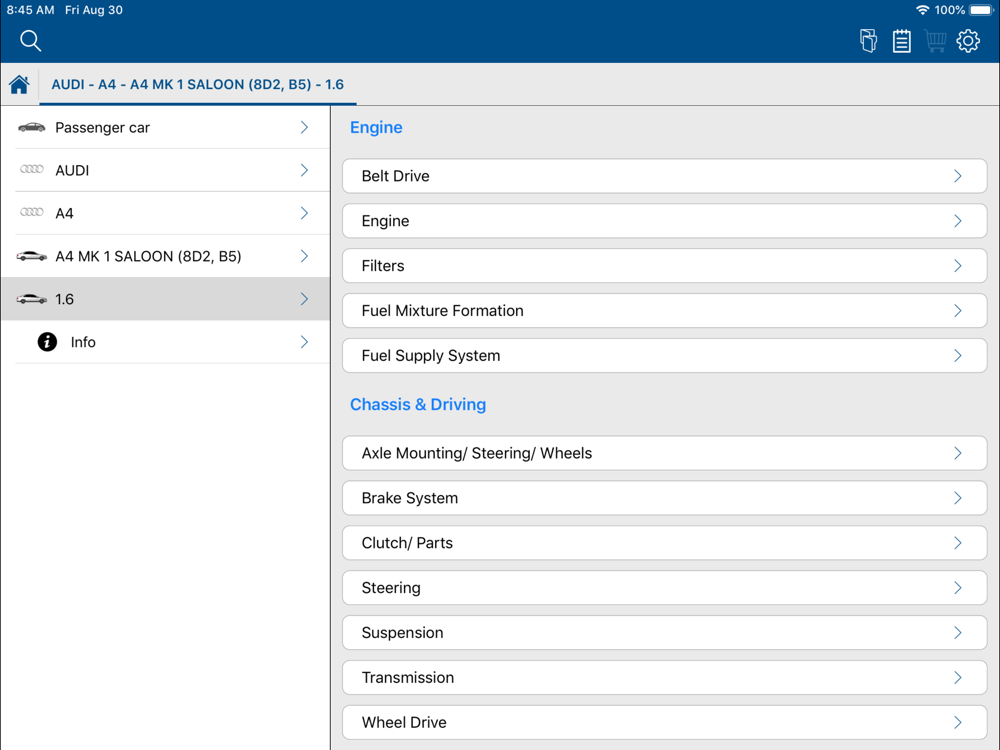Click the Passenger car vehicle icon
Image resolution: width=1000 pixels, height=750 pixels.
pos(32,128)
